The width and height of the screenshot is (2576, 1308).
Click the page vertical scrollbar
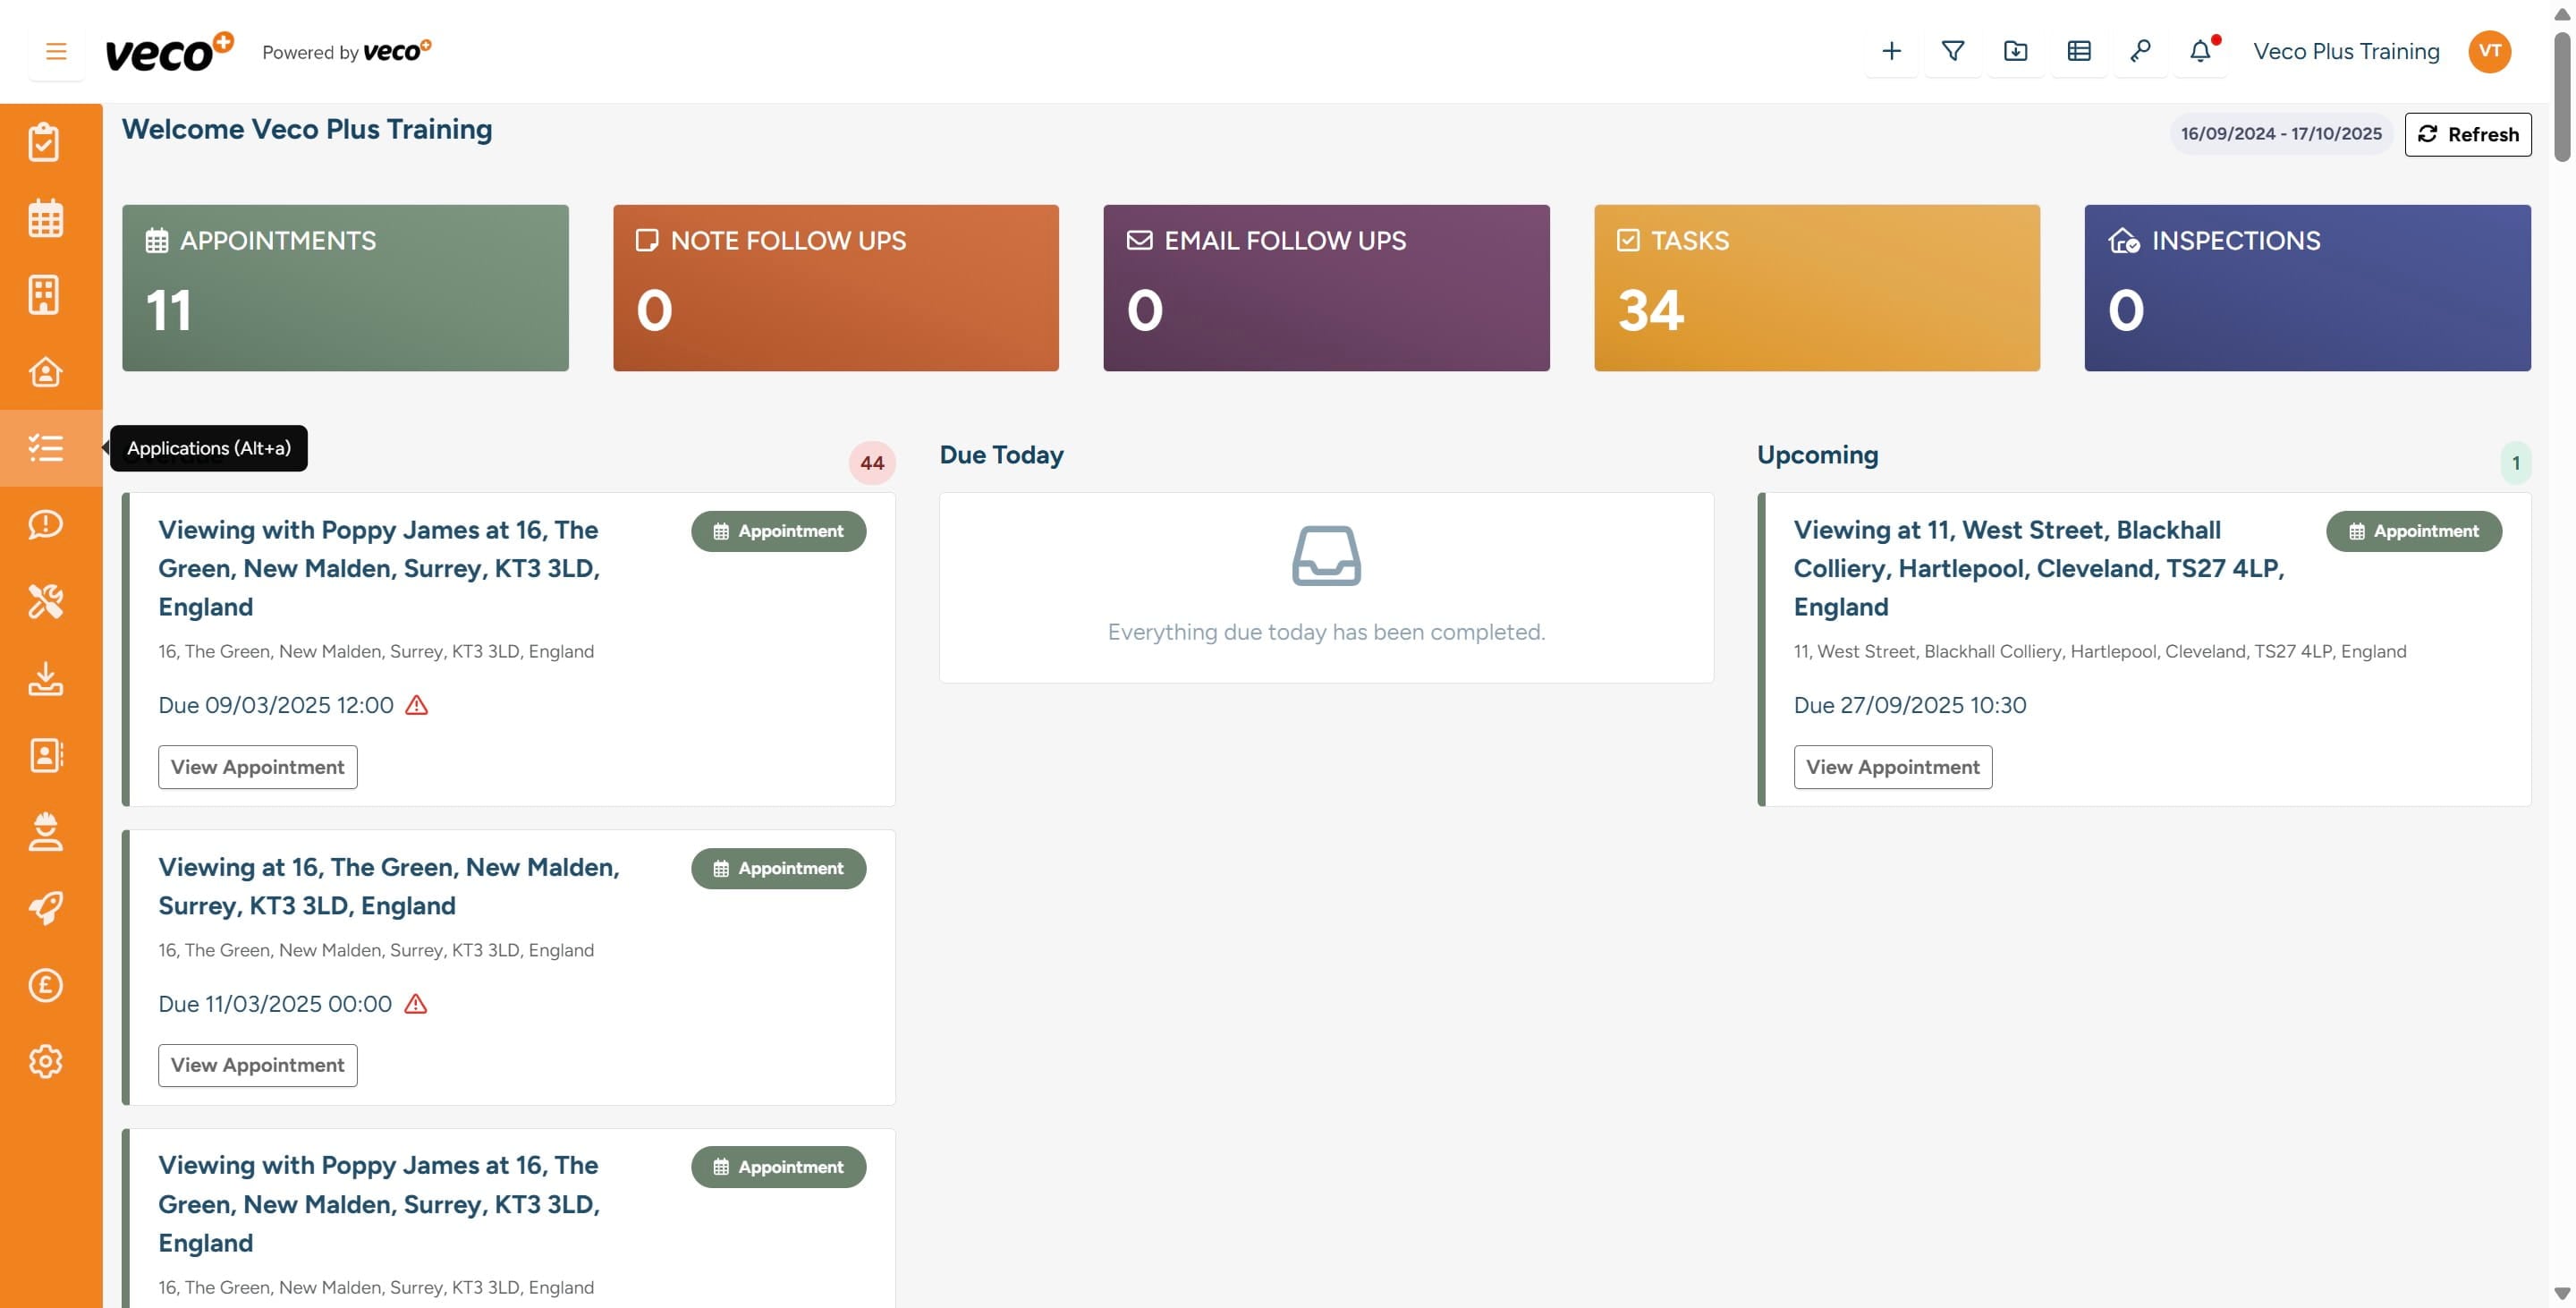(2561, 97)
